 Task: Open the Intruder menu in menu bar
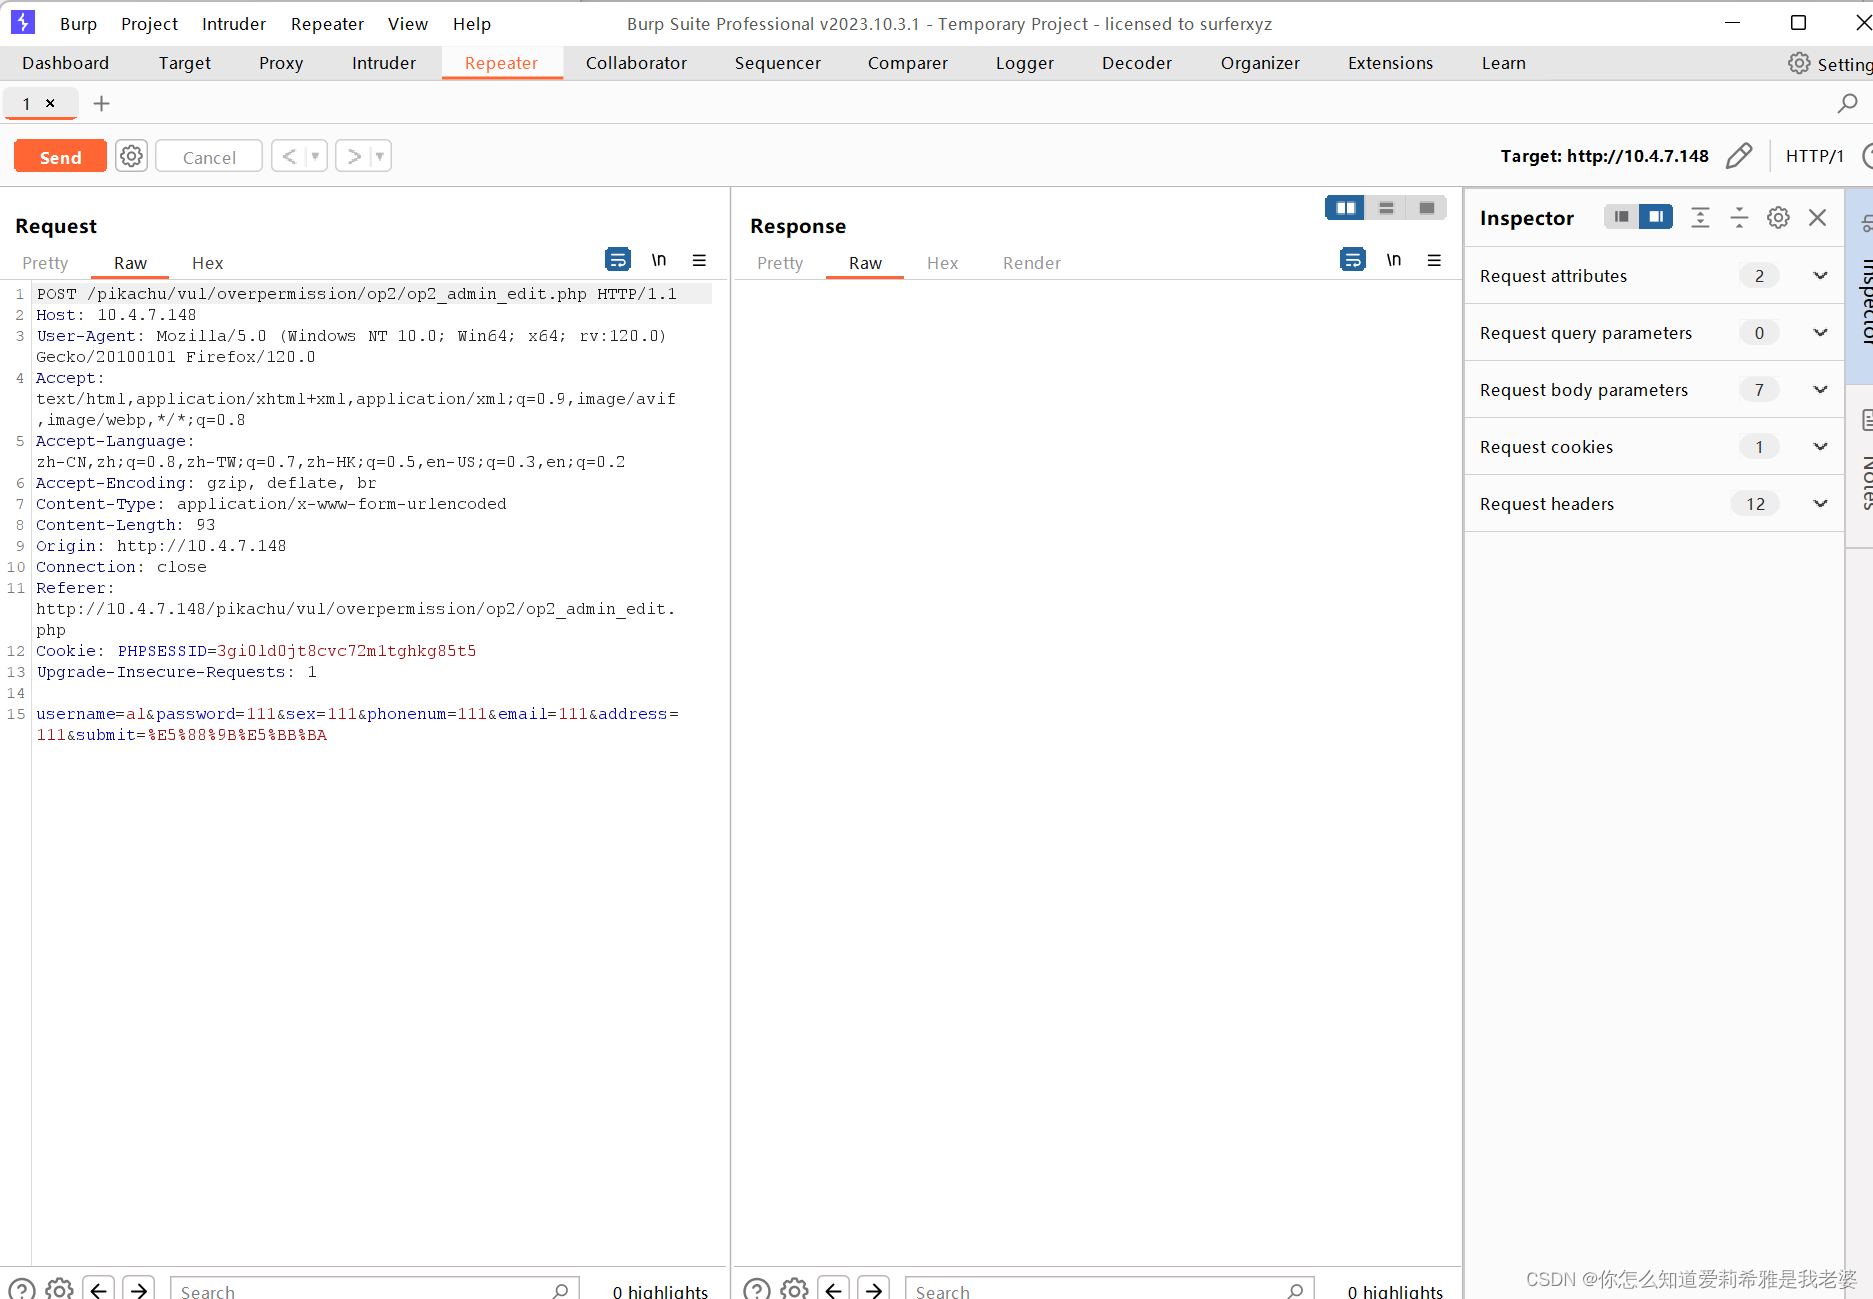coord(234,24)
